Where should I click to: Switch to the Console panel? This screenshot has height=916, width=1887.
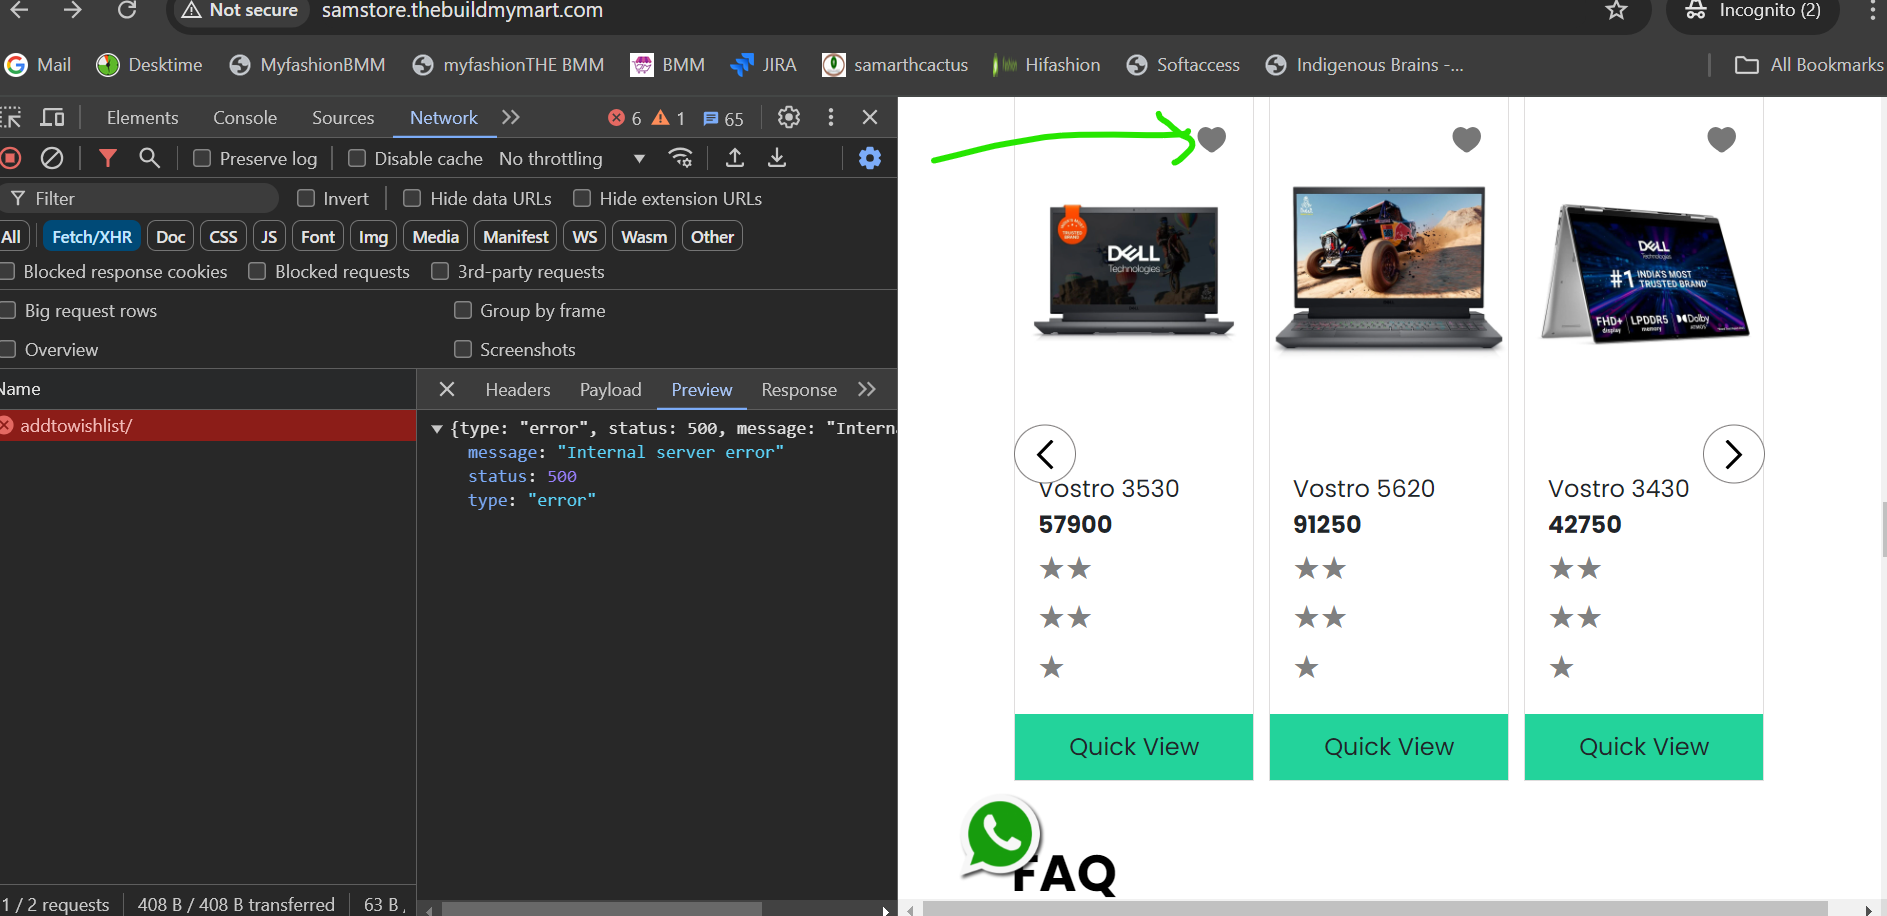coord(245,118)
